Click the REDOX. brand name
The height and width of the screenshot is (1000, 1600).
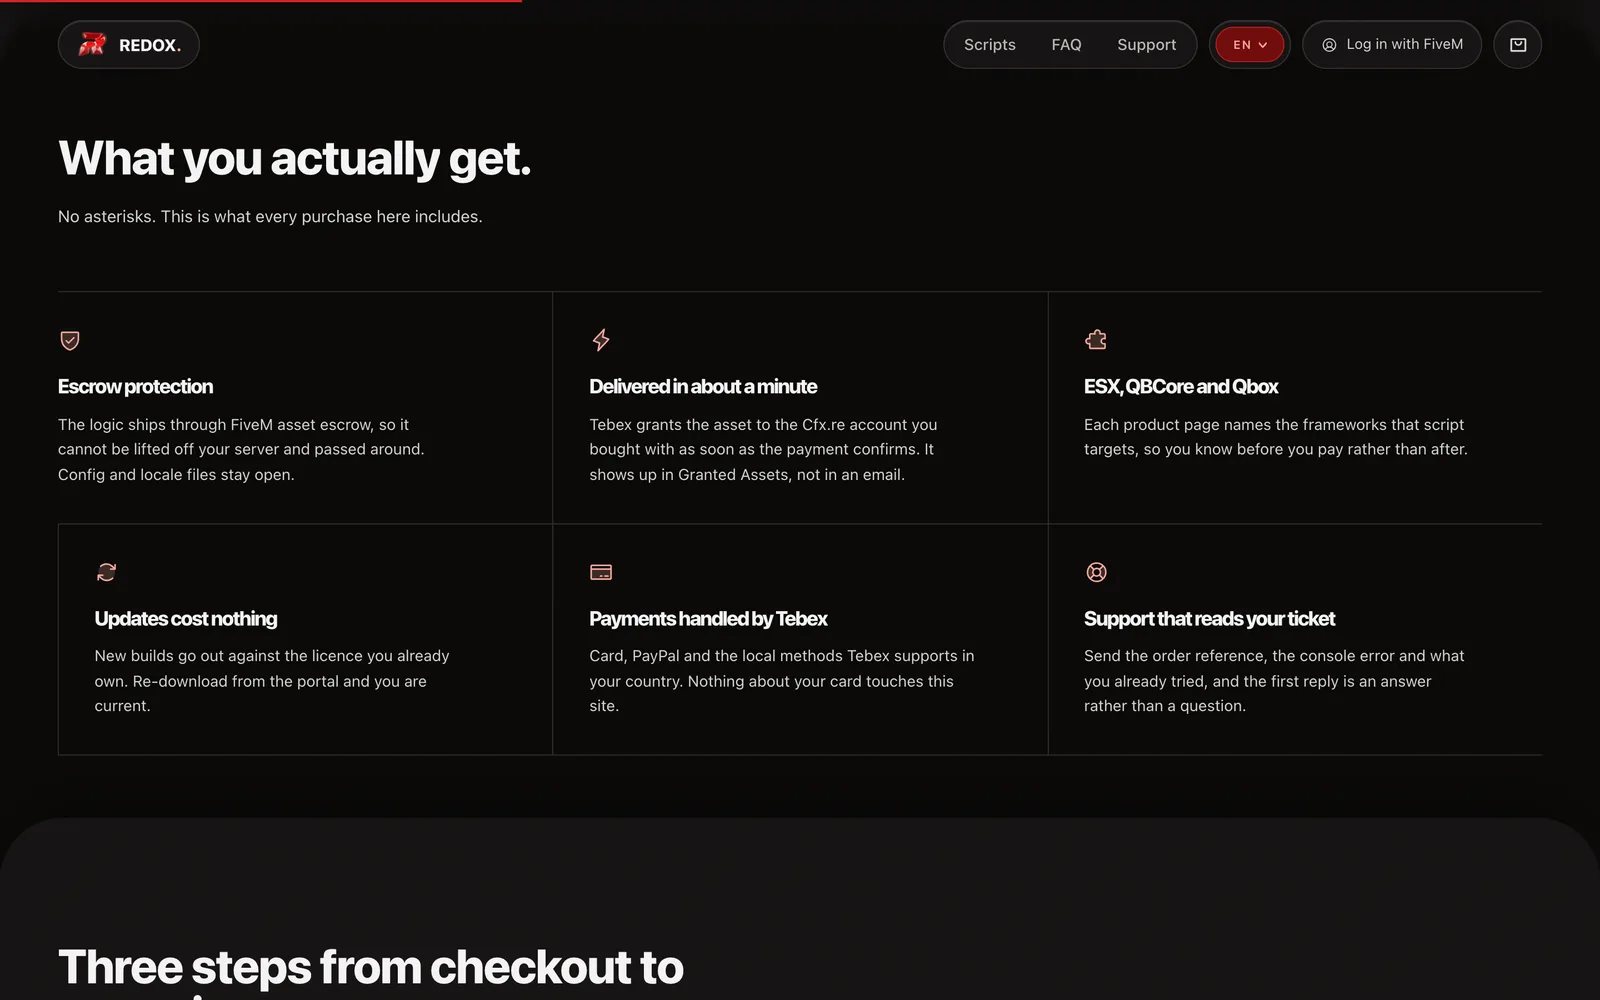click(150, 45)
